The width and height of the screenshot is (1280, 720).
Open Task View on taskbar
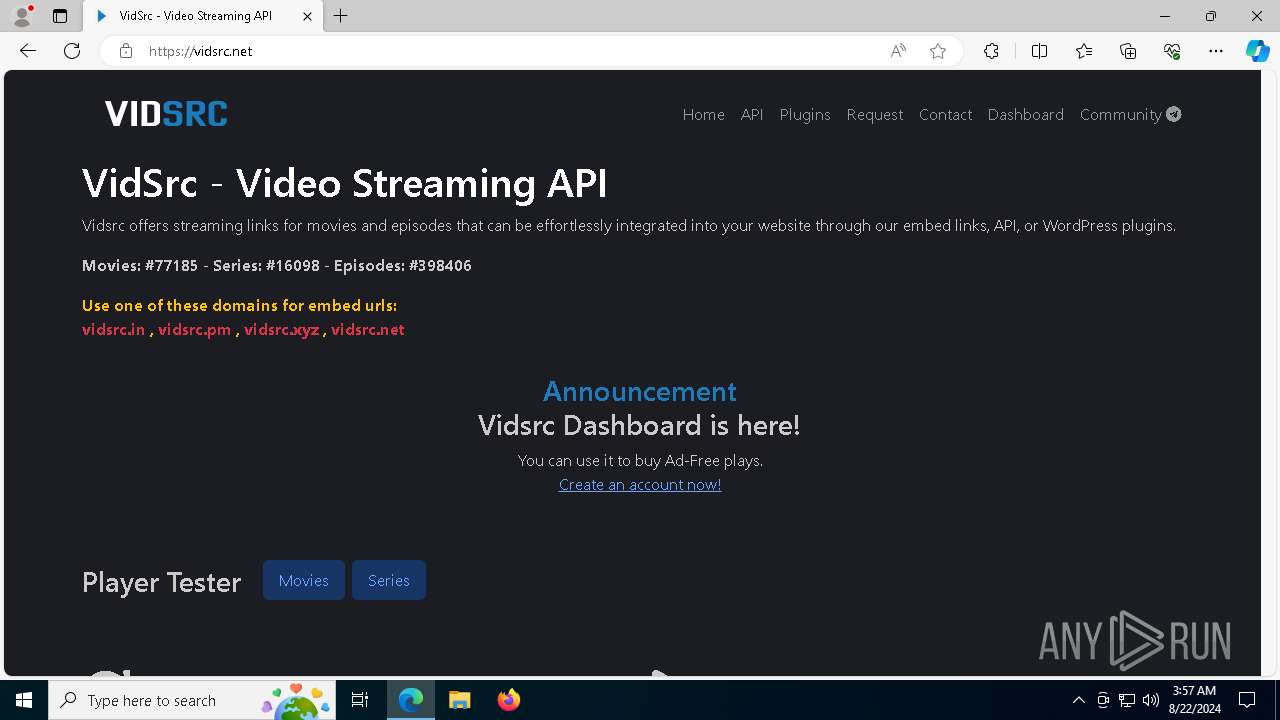[360, 700]
